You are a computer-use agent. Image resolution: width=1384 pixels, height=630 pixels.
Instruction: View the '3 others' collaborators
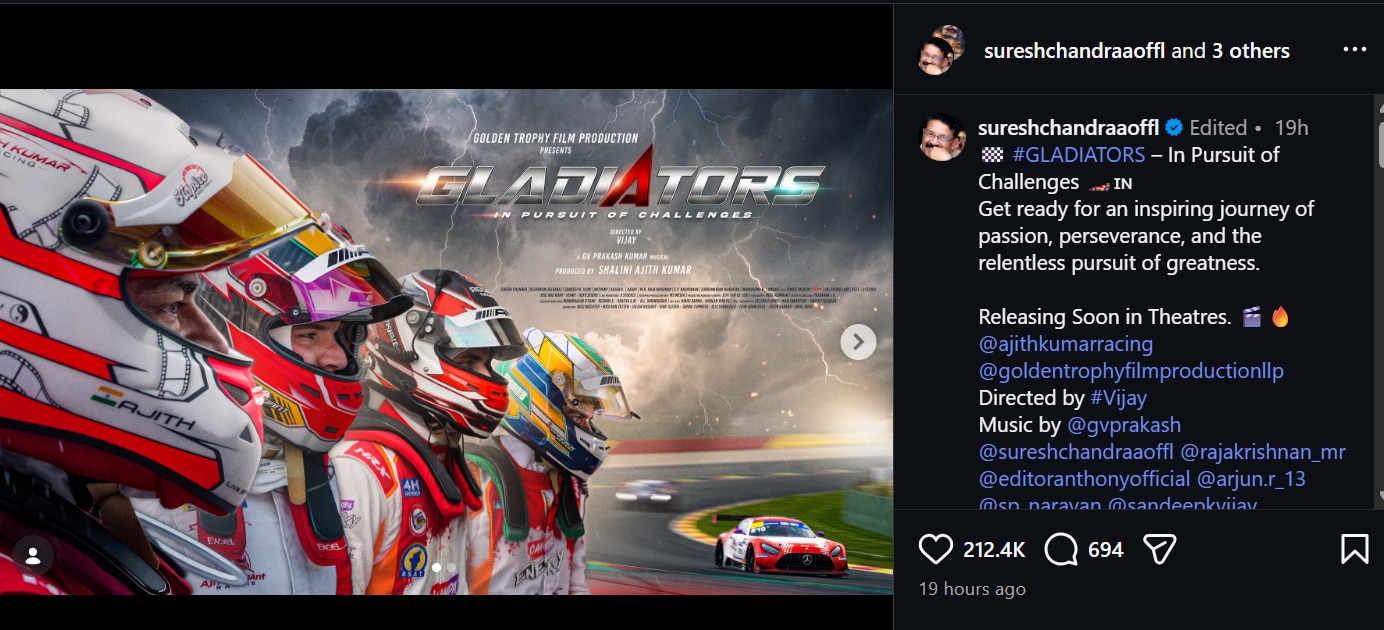(x=1251, y=51)
